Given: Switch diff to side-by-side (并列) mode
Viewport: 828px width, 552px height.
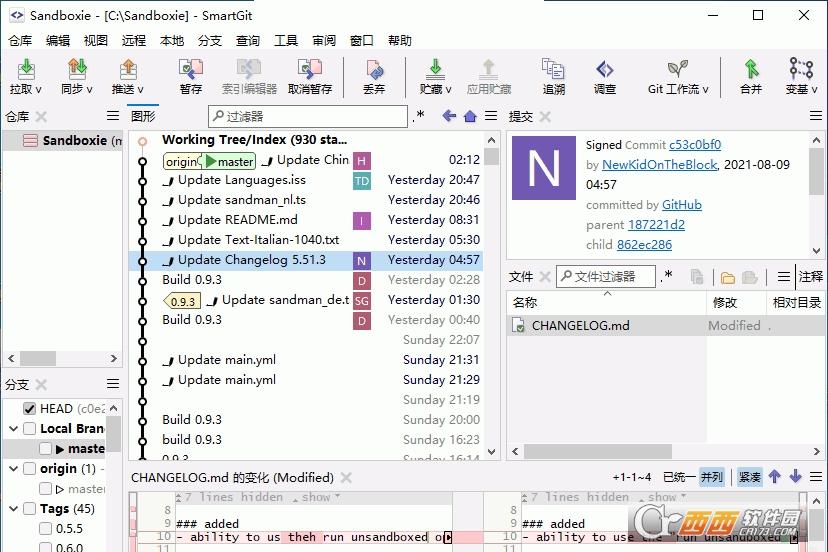Looking at the screenshot, I should (712, 477).
